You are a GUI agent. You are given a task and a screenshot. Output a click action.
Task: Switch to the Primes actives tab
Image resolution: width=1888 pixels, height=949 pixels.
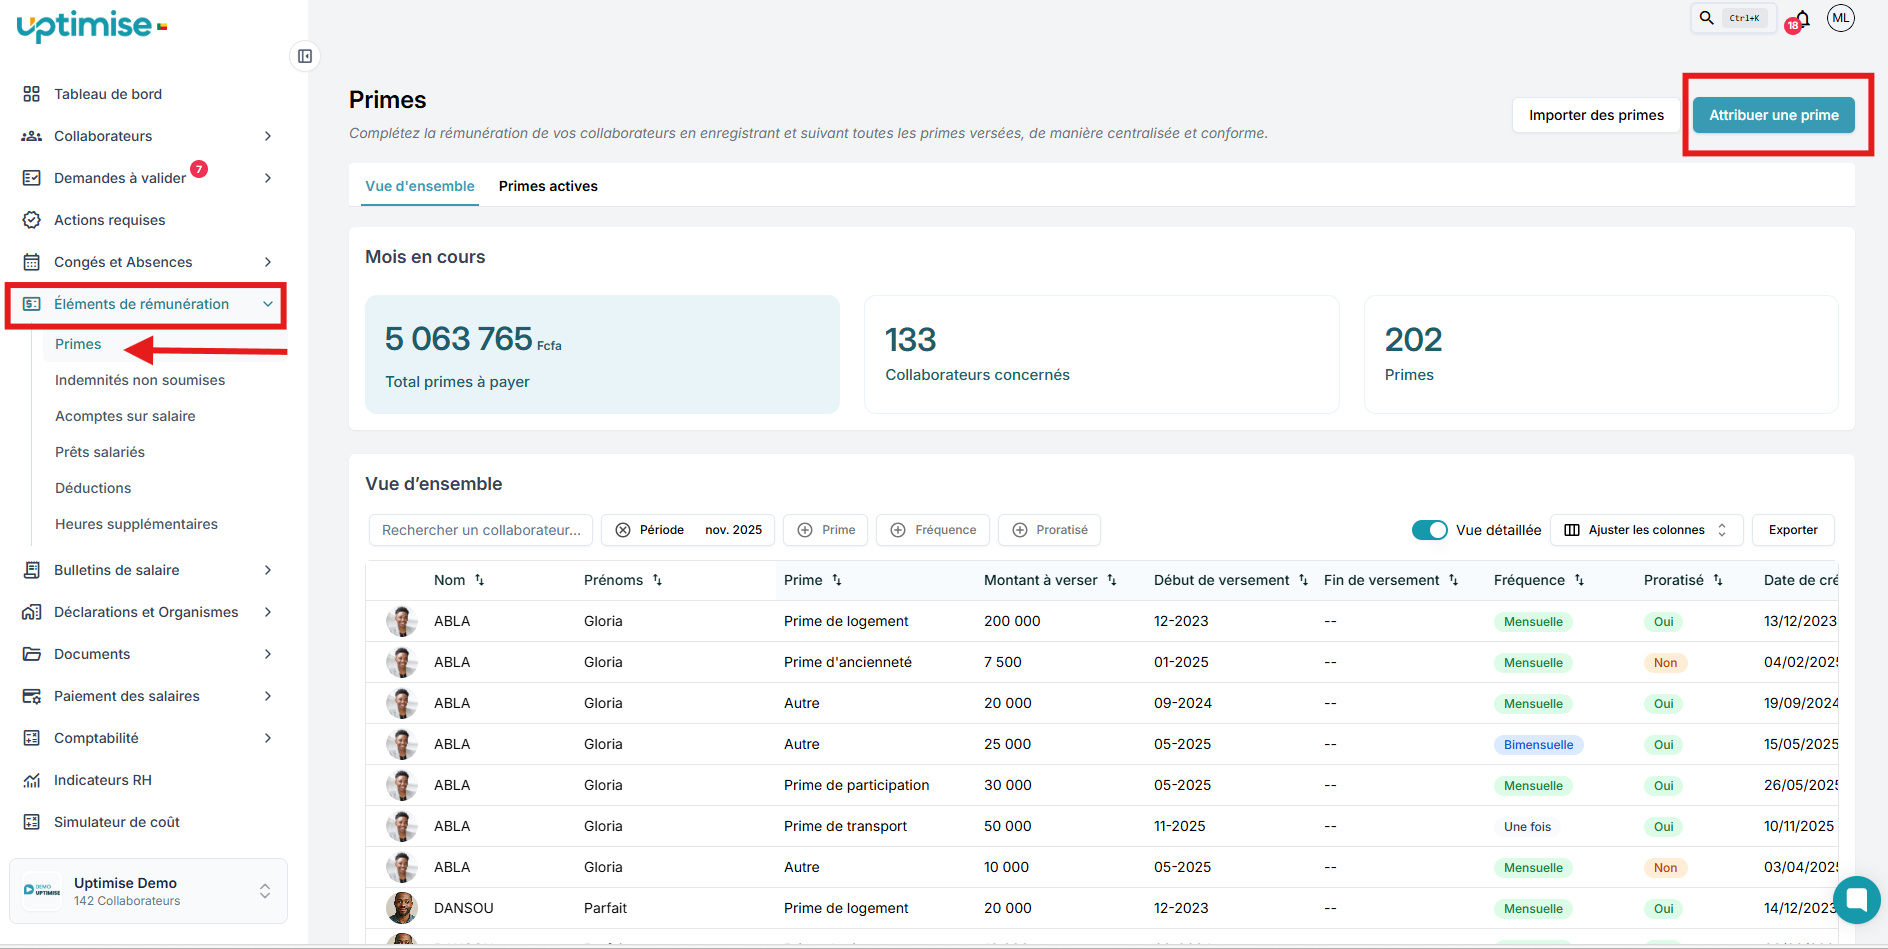point(548,186)
